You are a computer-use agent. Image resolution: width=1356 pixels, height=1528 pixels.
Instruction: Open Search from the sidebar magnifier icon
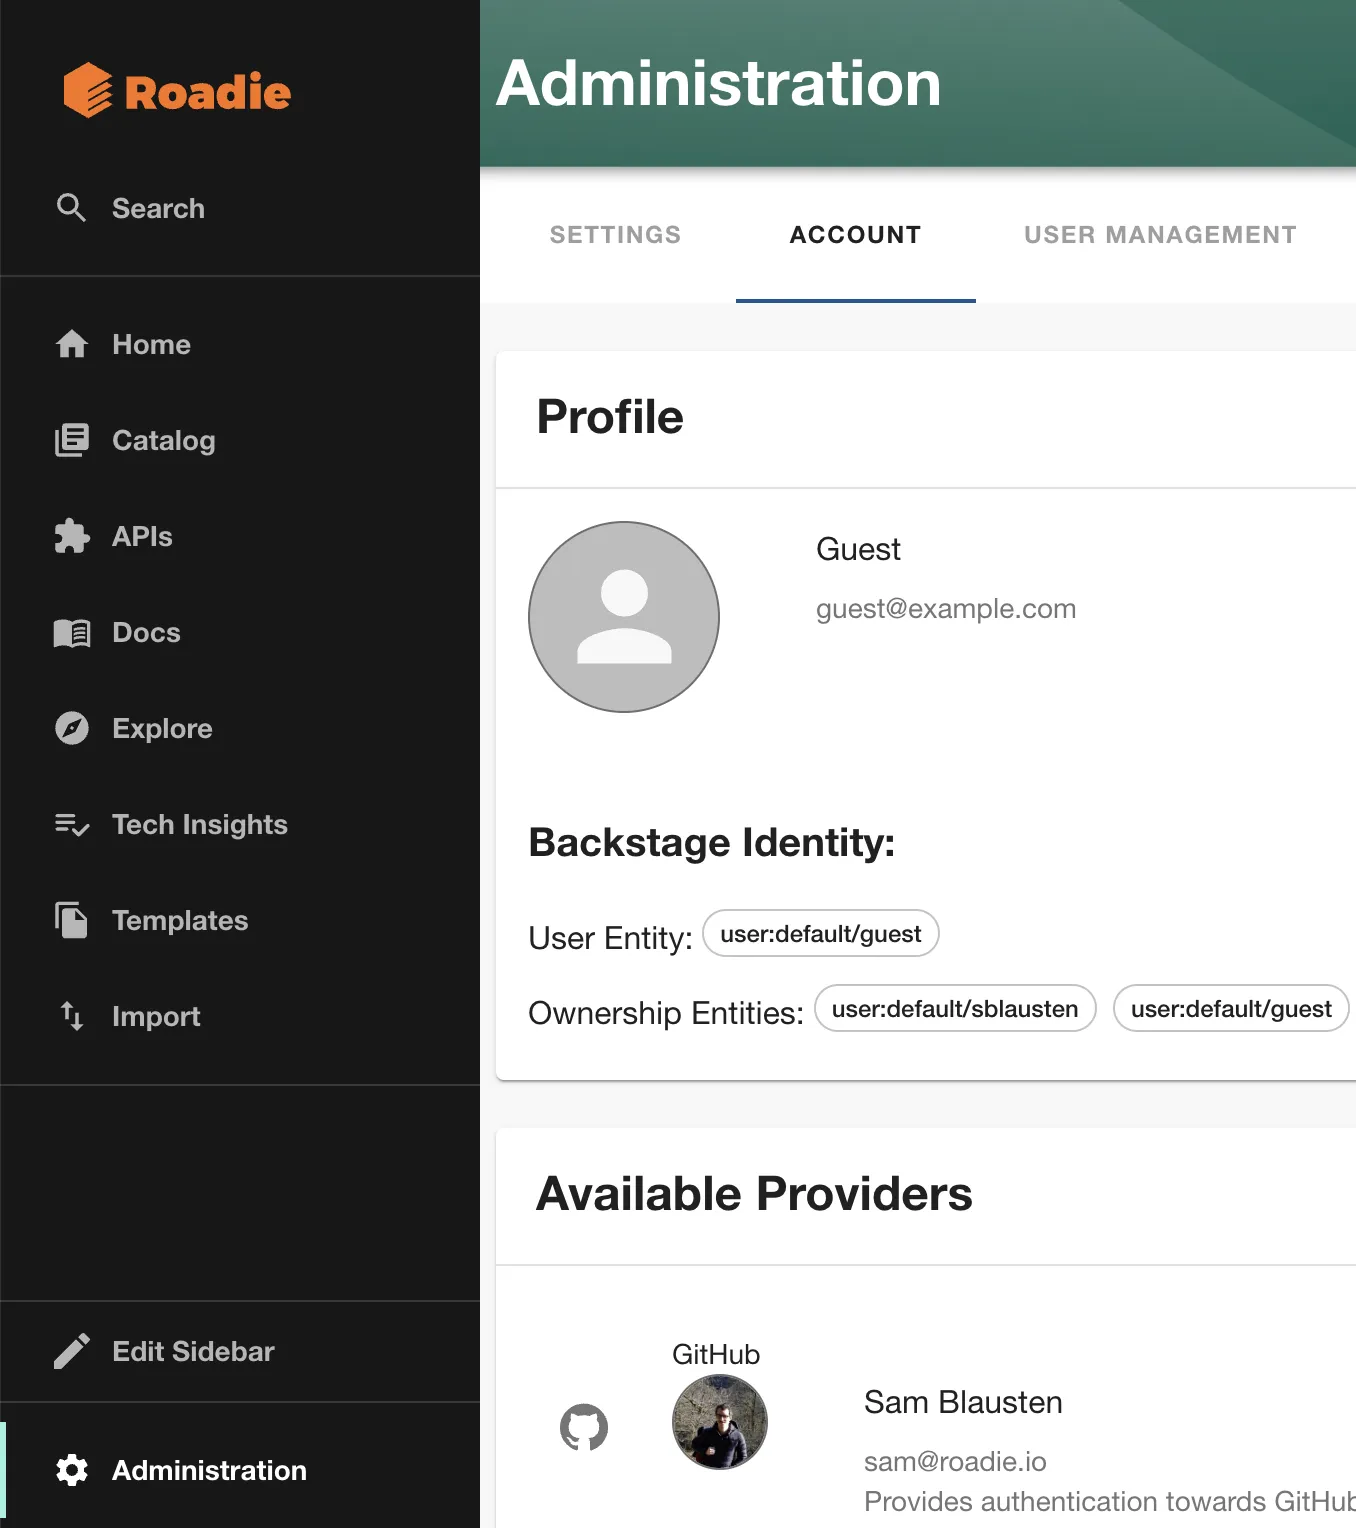pyautogui.click(x=71, y=208)
